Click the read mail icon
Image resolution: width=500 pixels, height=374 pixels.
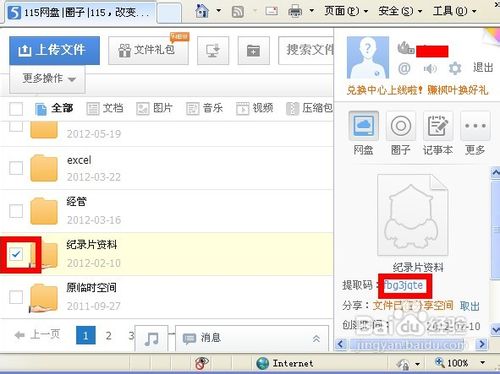coord(271,11)
